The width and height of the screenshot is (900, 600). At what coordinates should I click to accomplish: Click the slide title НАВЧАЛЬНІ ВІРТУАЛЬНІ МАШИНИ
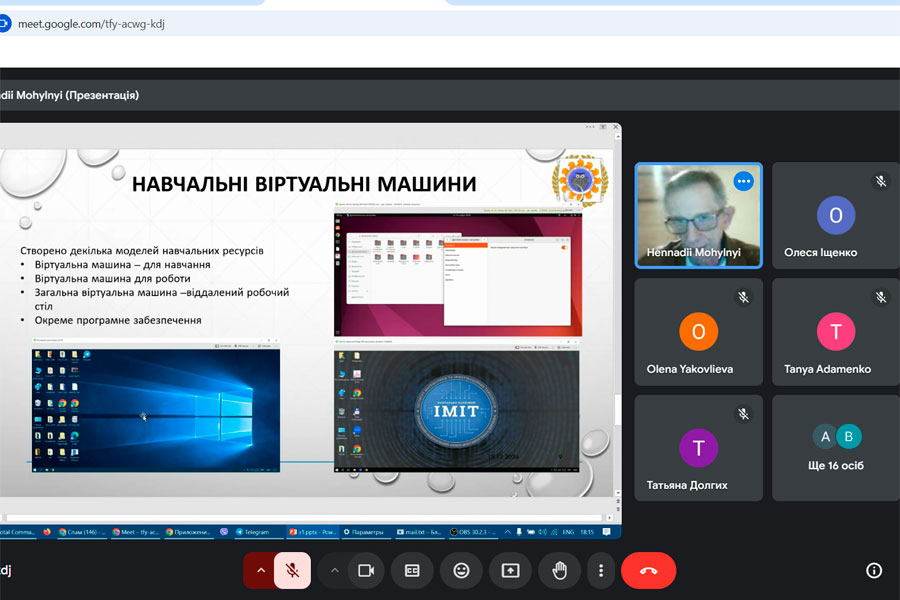tap(304, 184)
